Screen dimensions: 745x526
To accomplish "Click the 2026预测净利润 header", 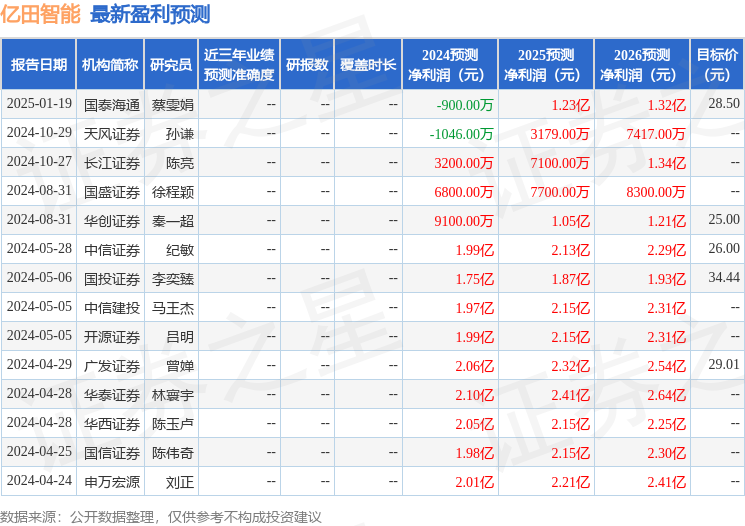I will pyautogui.click(x=642, y=65).
